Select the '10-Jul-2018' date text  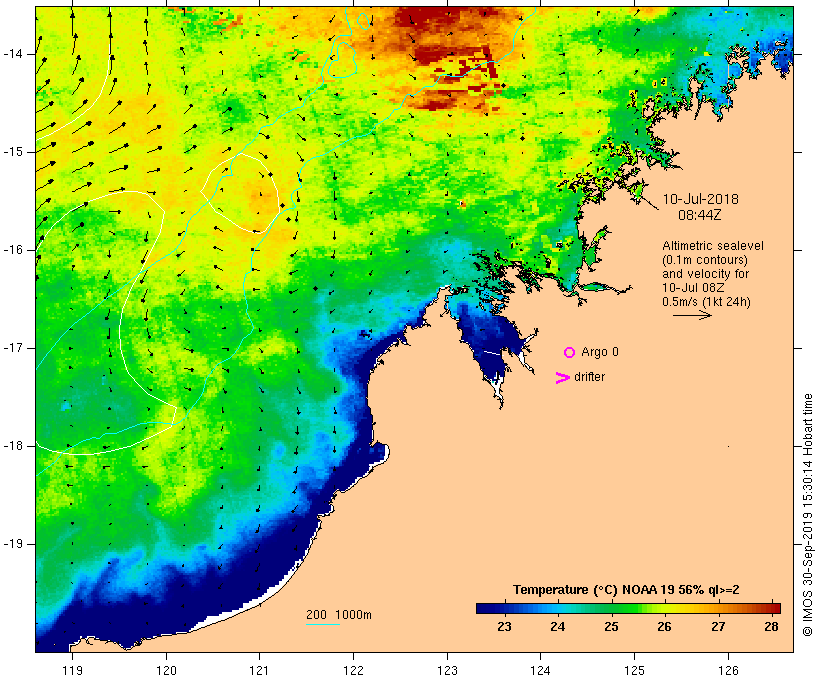[x=701, y=199]
